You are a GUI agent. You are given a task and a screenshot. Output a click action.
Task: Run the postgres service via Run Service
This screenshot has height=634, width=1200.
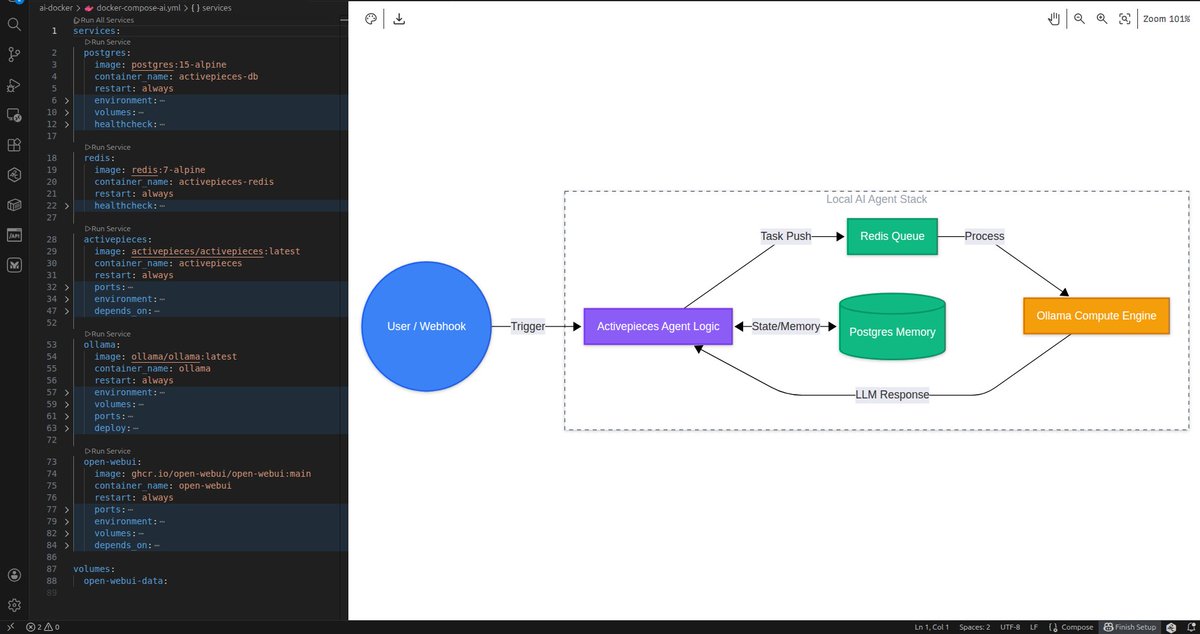point(107,42)
